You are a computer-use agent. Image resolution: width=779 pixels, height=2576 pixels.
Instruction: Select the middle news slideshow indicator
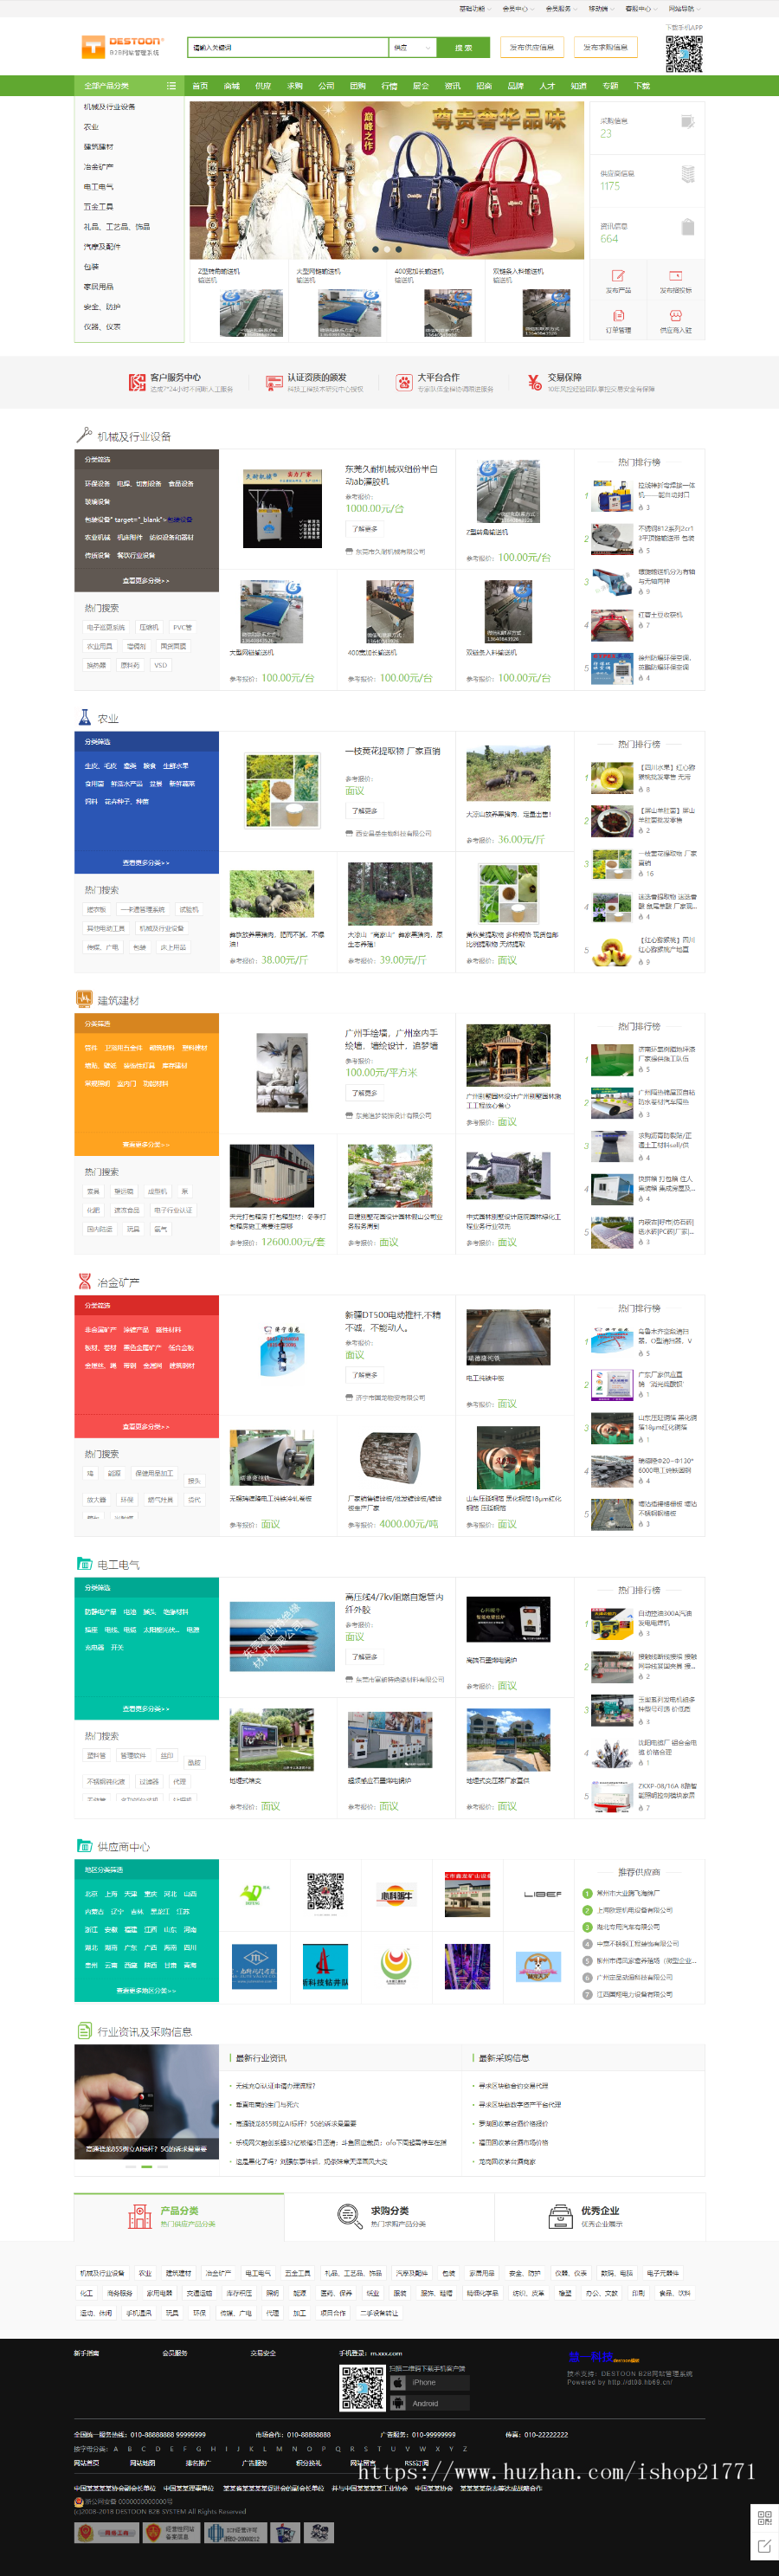coord(147,2166)
